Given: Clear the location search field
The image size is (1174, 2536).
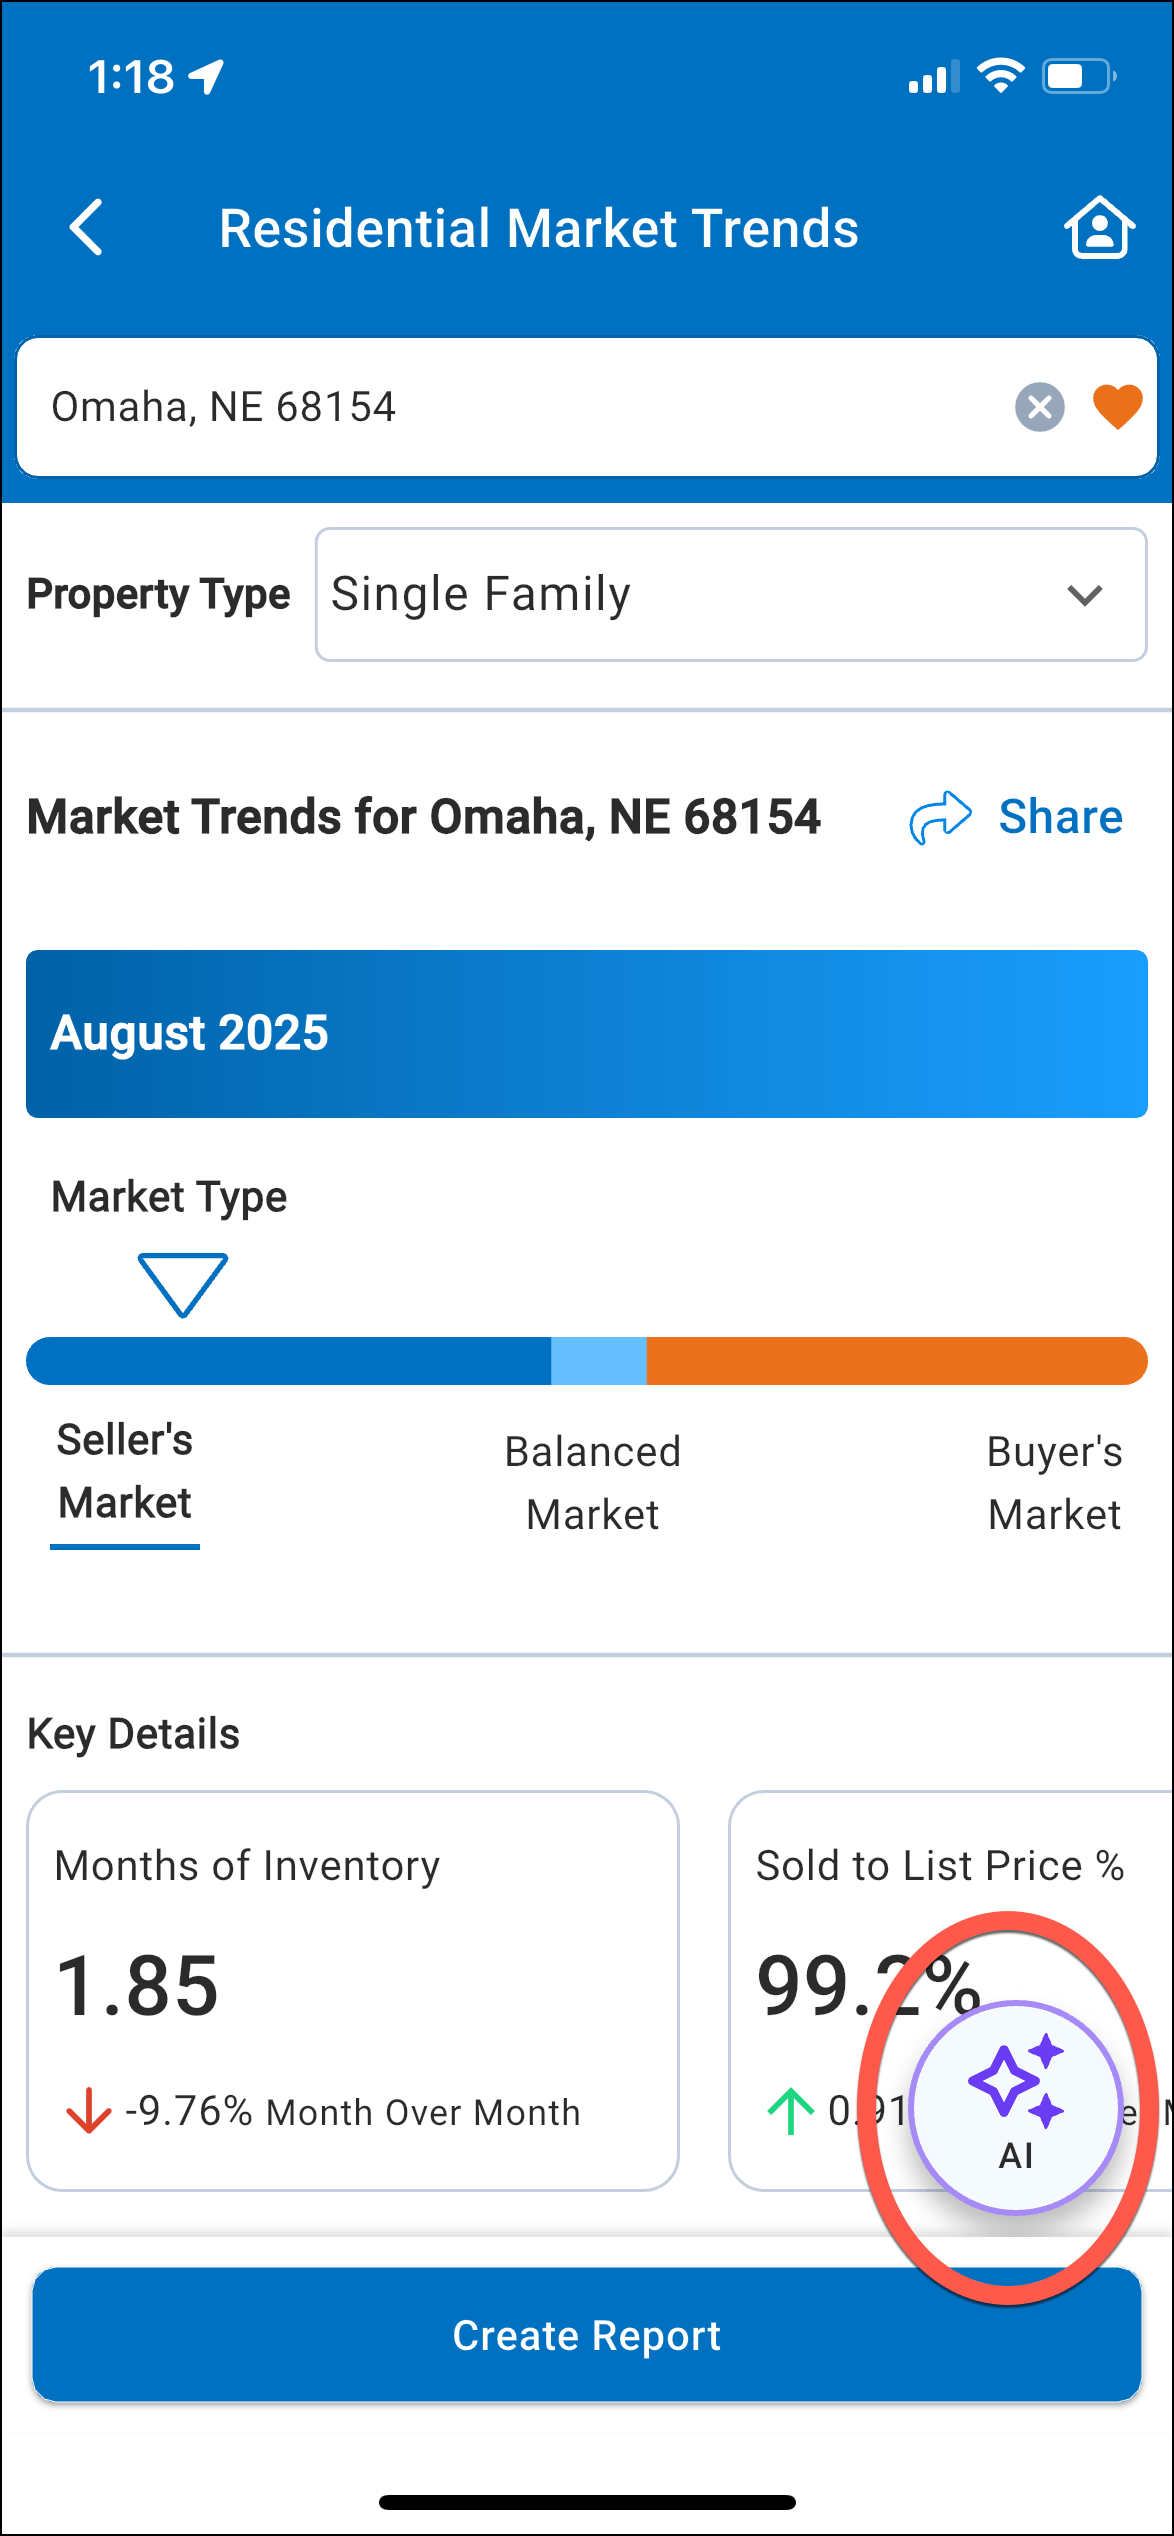Looking at the screenshot, I should point(1039,407).
